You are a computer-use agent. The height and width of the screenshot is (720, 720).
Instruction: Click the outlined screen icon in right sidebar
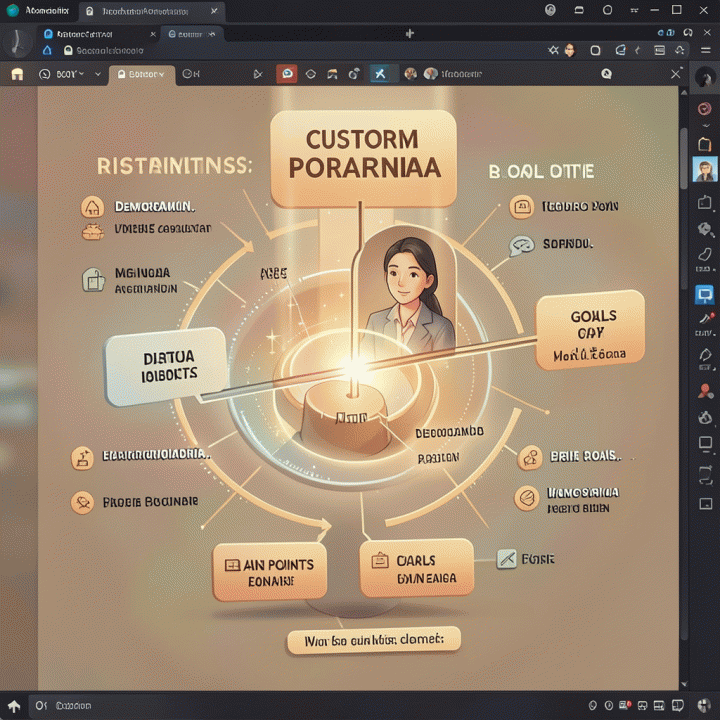[705, 444]
